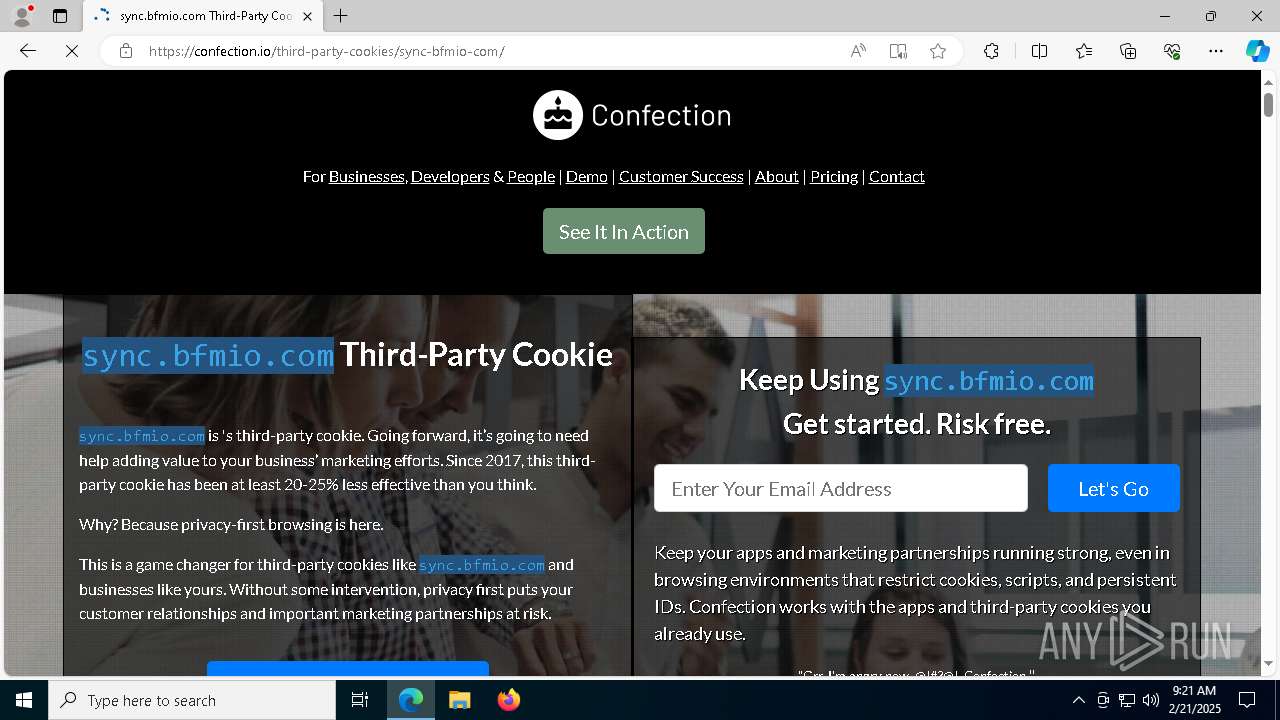Open About navigation link

[777, 176]
